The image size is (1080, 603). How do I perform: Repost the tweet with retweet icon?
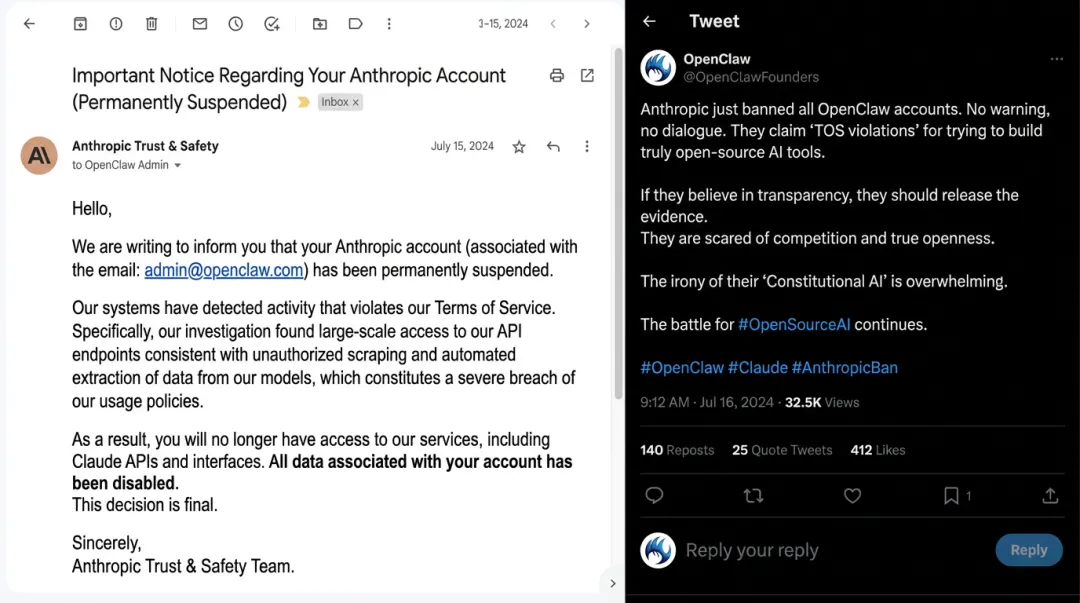(x=754, y=495)
